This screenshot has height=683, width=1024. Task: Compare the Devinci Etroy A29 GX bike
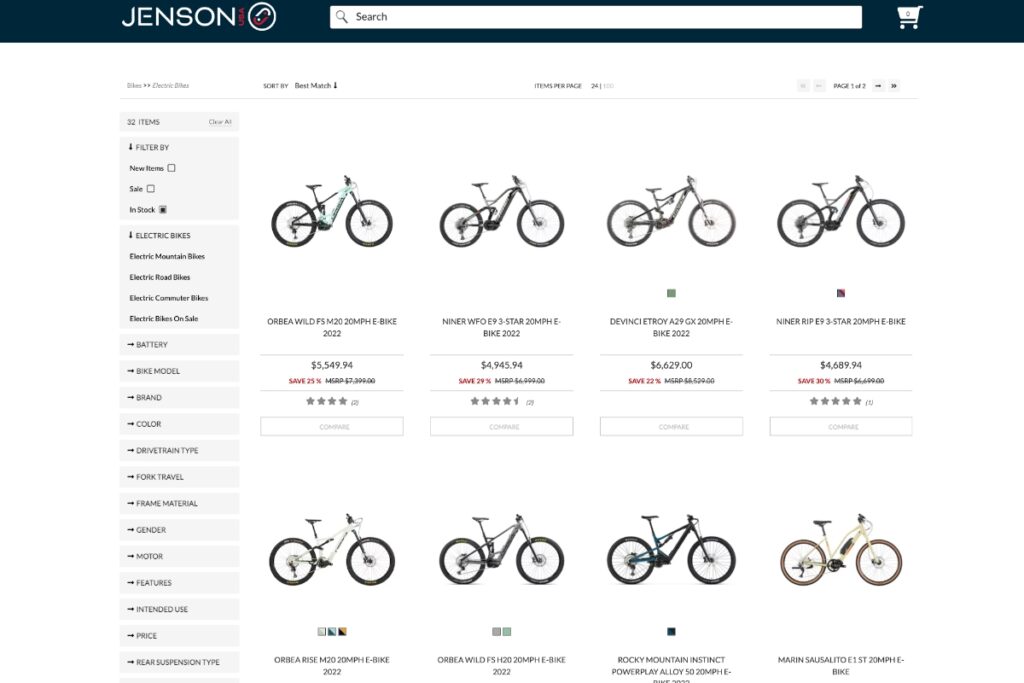click(x=671, y=426)
